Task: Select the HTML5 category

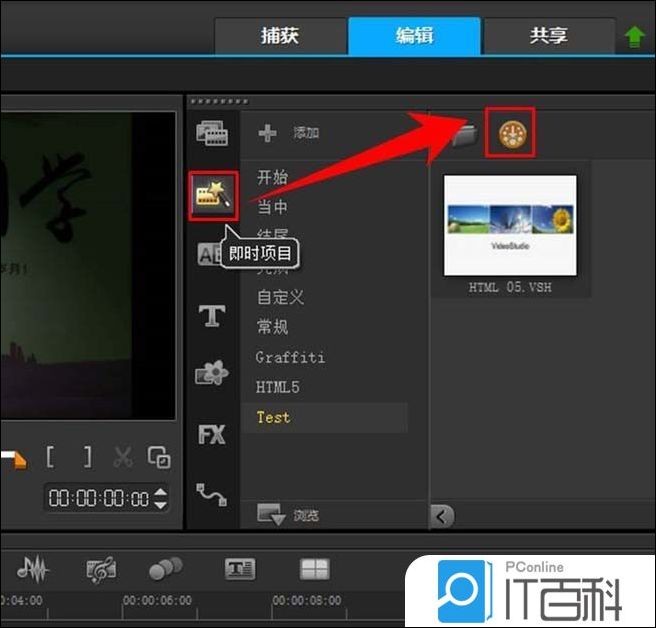Action: pos(278,387)
